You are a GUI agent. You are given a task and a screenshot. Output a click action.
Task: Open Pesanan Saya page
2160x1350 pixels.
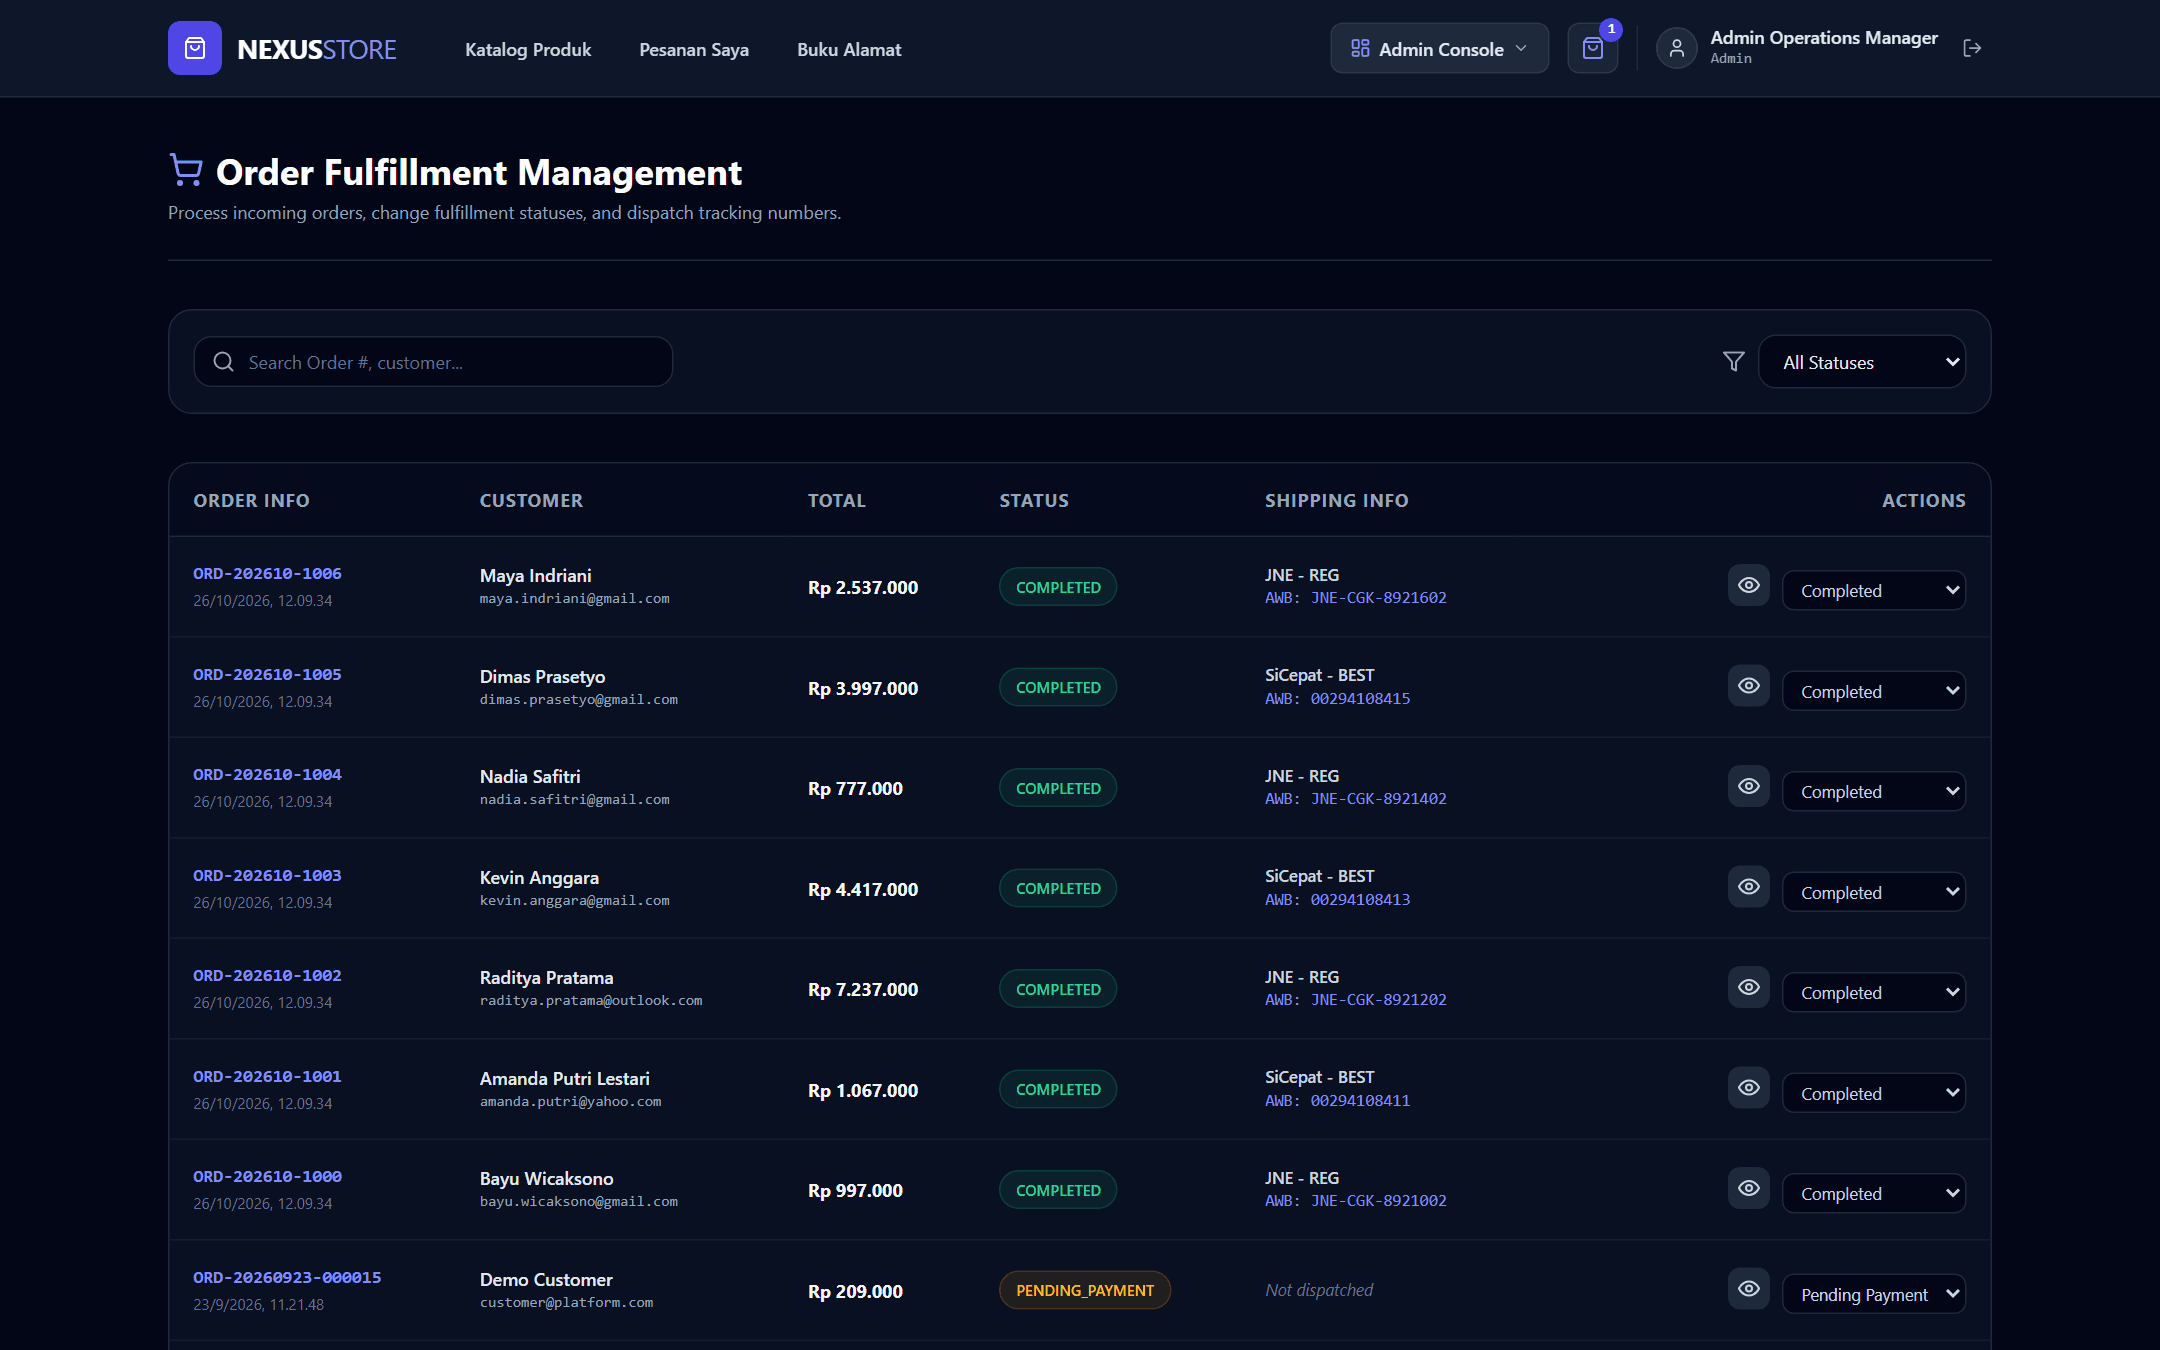(694, 49)
